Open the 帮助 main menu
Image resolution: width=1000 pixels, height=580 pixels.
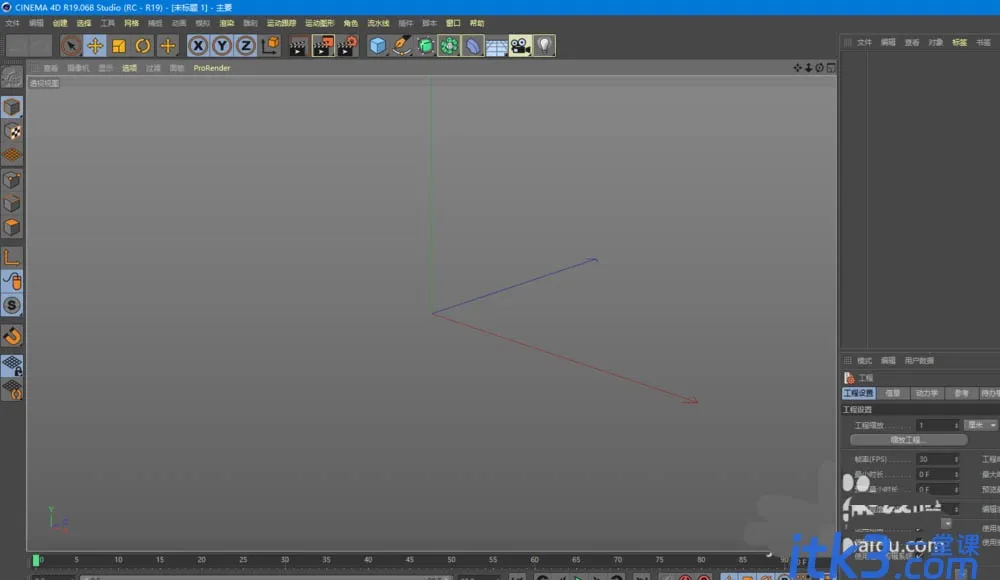[x=477, y=23]
